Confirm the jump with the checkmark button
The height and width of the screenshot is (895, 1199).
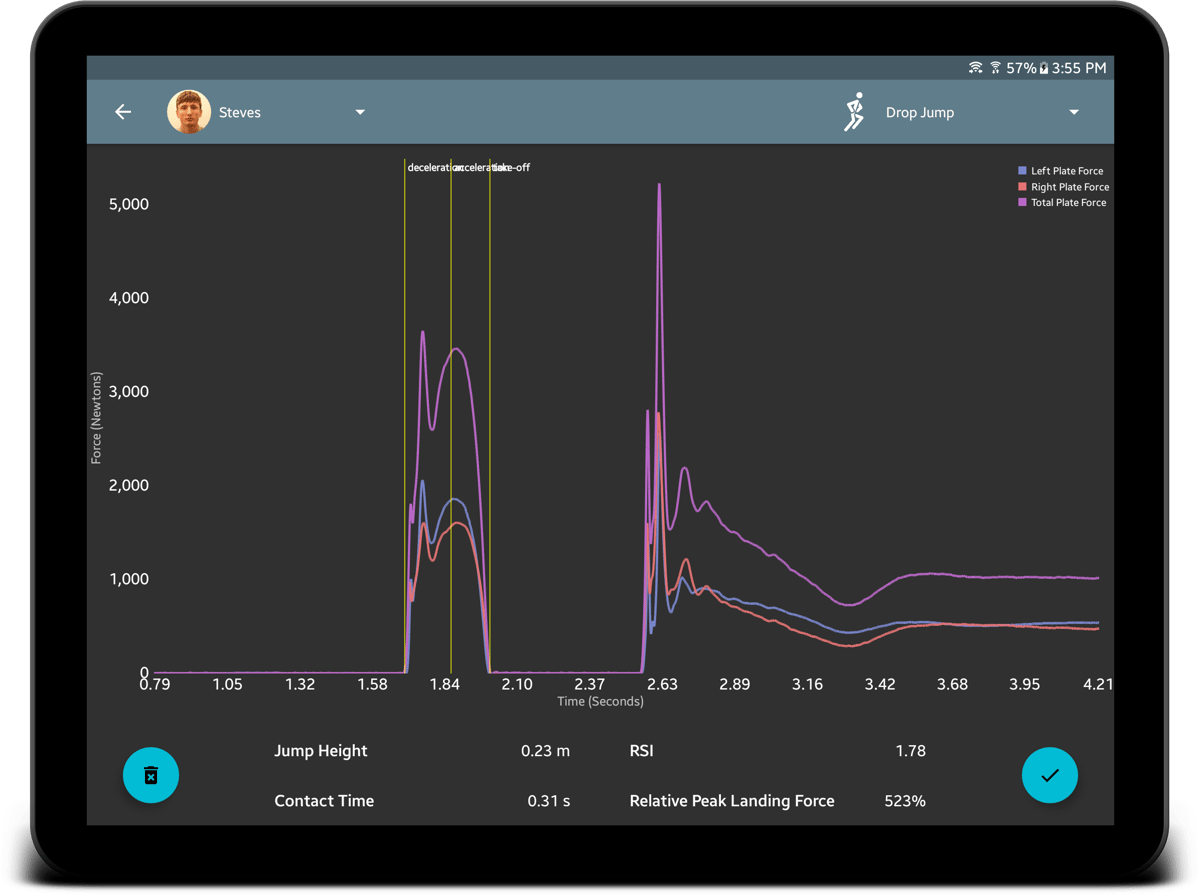click(x=1049, y=775)
